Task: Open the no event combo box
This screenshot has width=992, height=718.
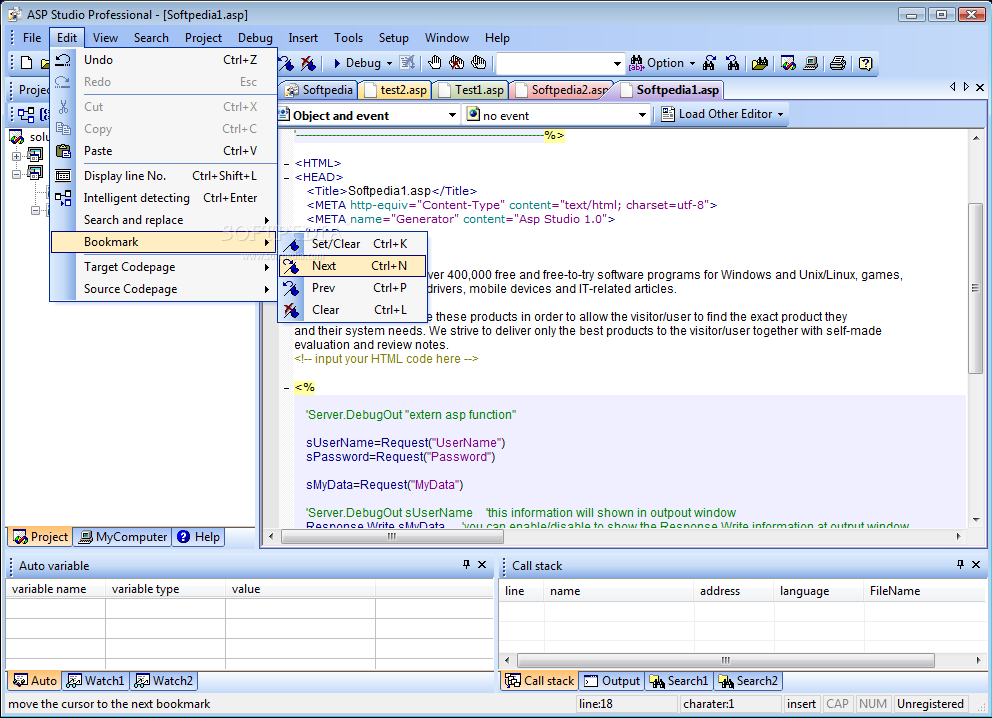Action: click(557, 115)
